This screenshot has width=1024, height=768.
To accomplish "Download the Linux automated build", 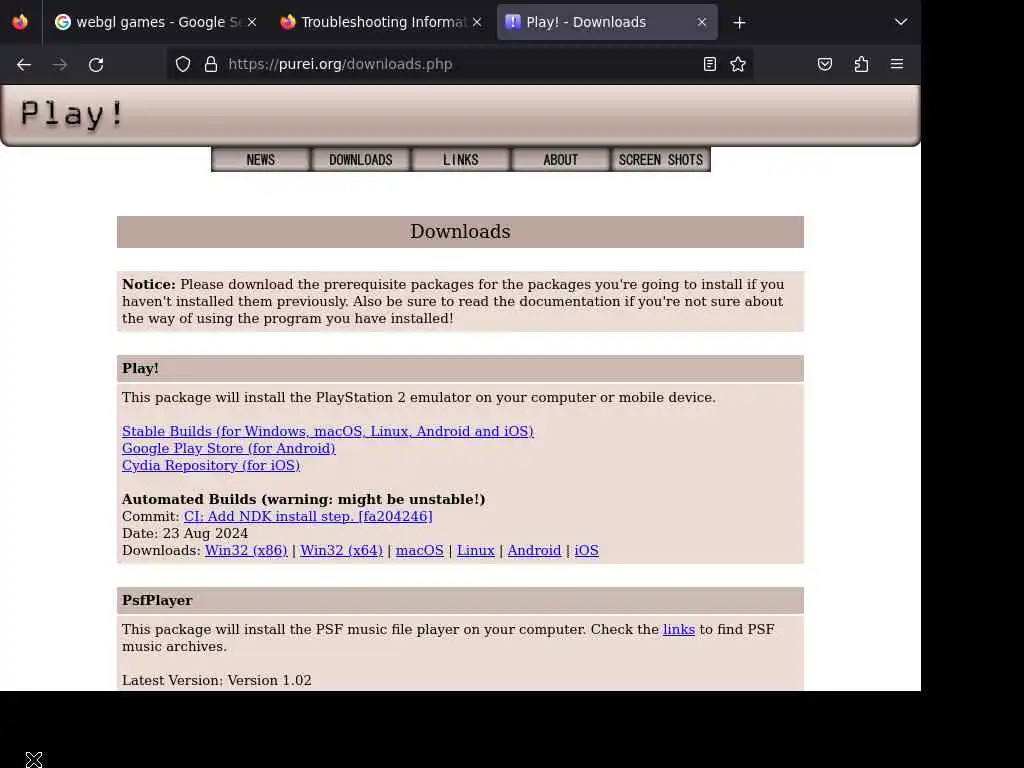I will tap(475, 551).
